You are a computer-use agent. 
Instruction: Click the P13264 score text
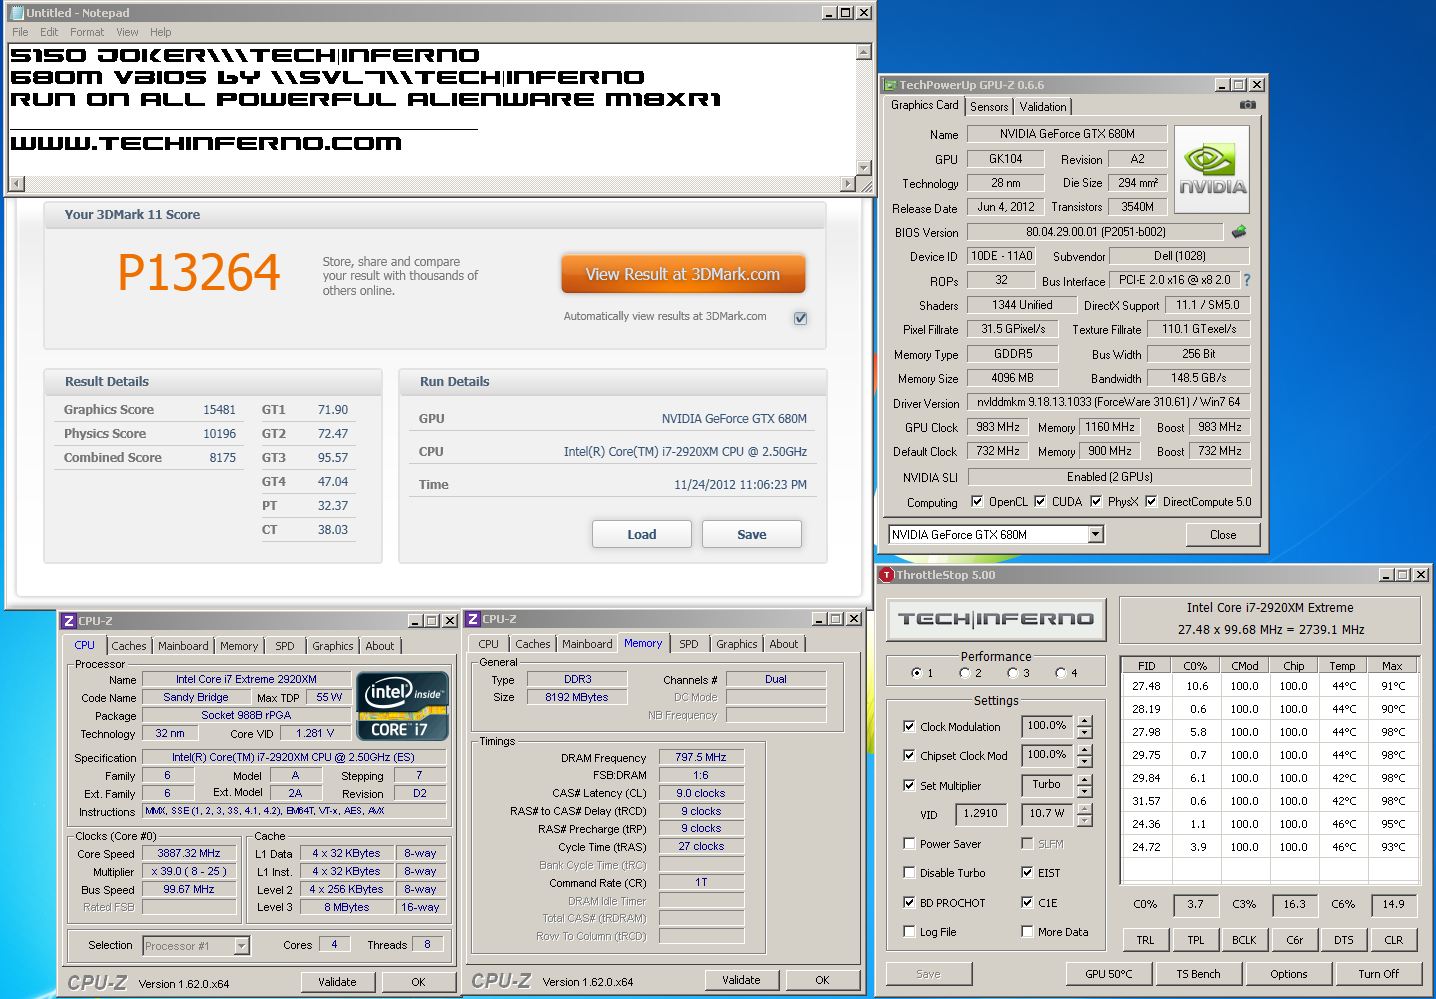[x=199, y=273]
